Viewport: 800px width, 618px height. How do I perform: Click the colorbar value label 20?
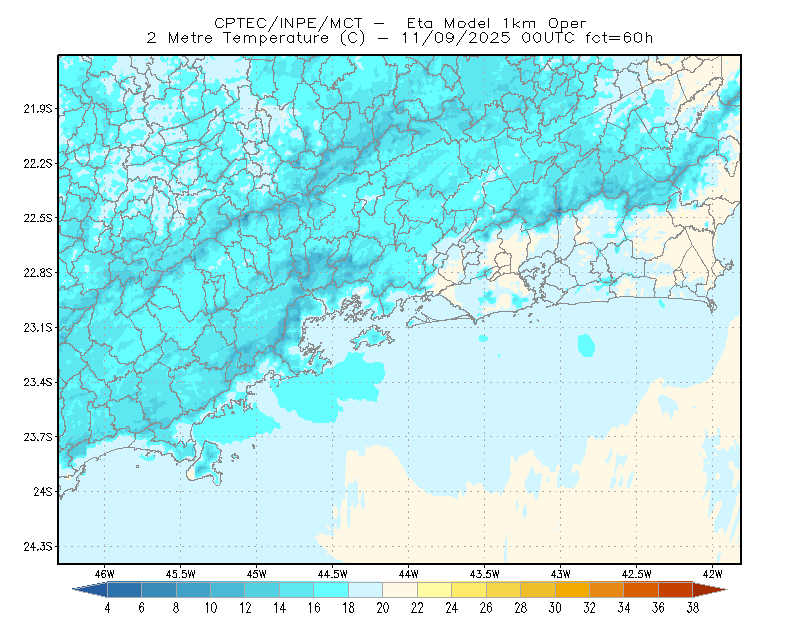click(x=383, y=608)
